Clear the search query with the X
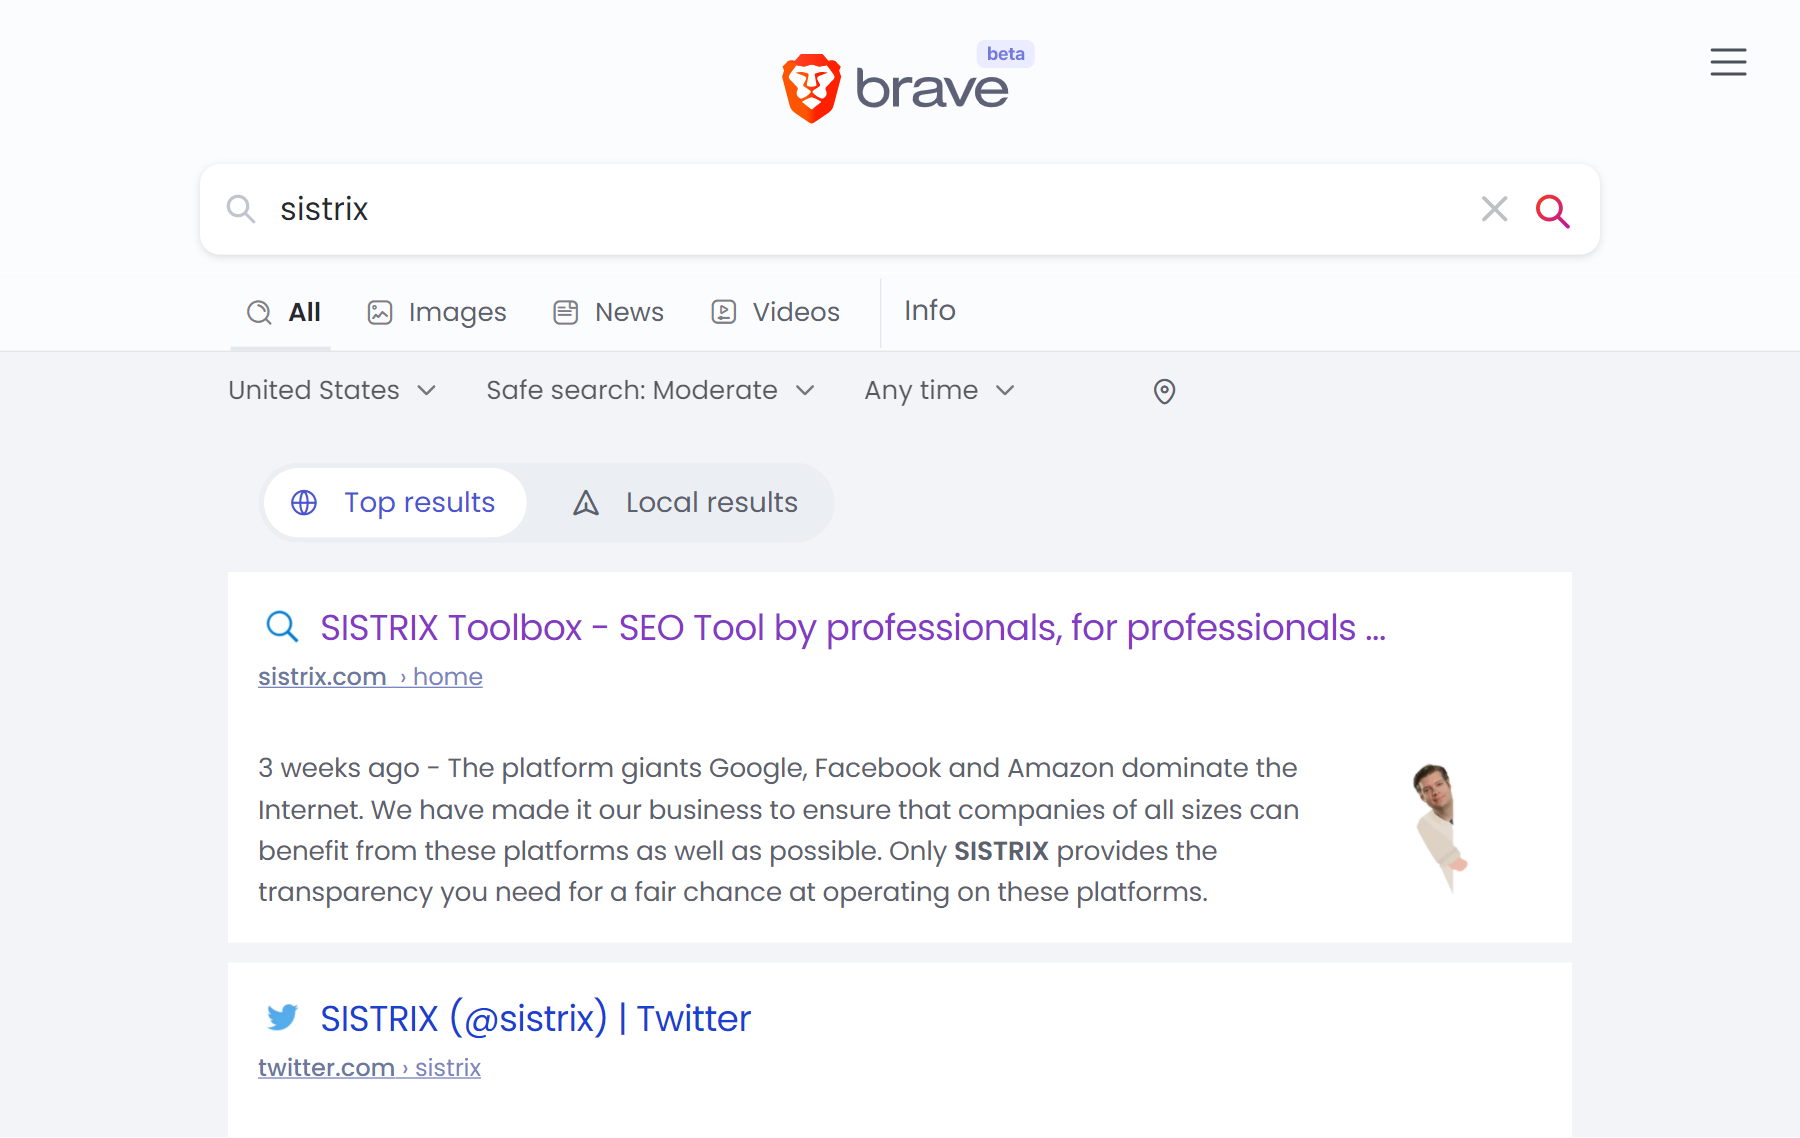The height and width of the screenshot is (1138, 1800). (x=1494, y=209)
